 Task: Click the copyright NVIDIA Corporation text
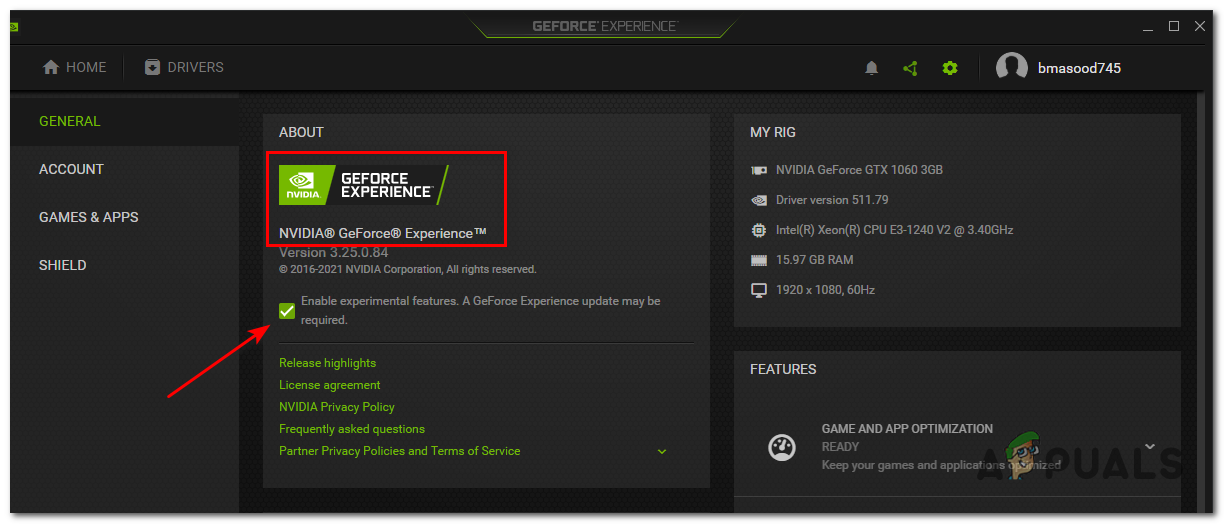point(407,270)
